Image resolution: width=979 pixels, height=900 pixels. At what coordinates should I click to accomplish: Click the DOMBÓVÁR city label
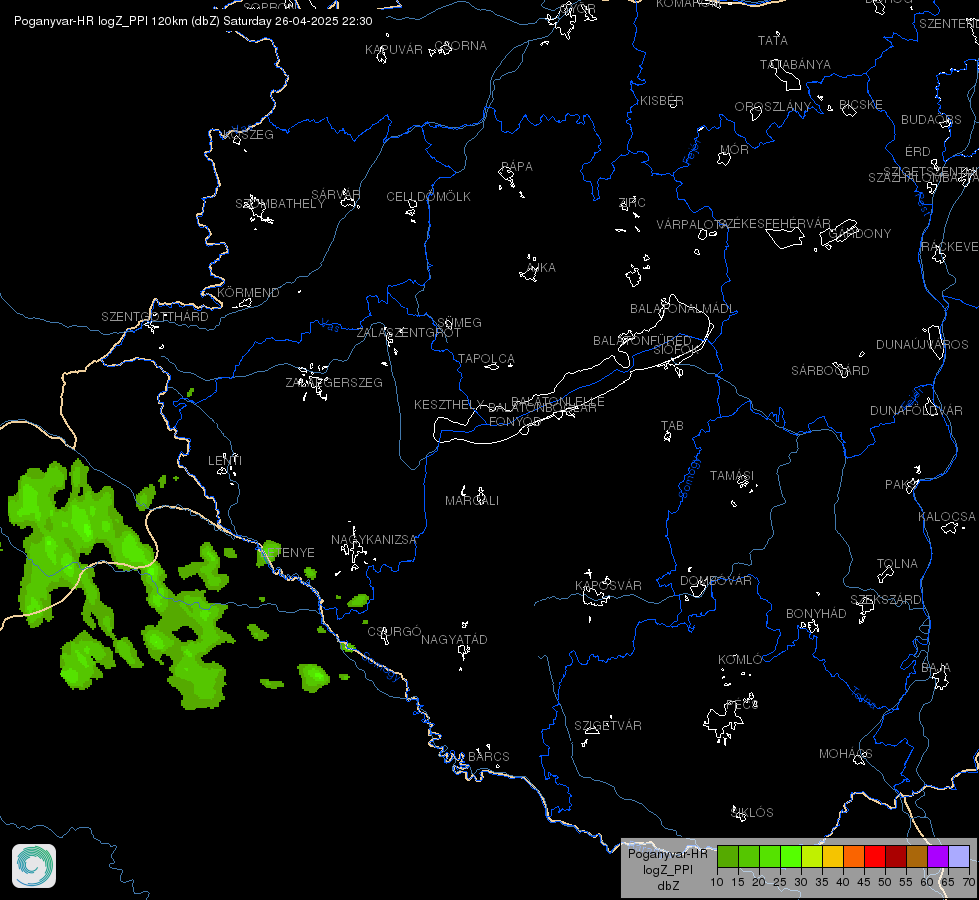coord(716,581)
